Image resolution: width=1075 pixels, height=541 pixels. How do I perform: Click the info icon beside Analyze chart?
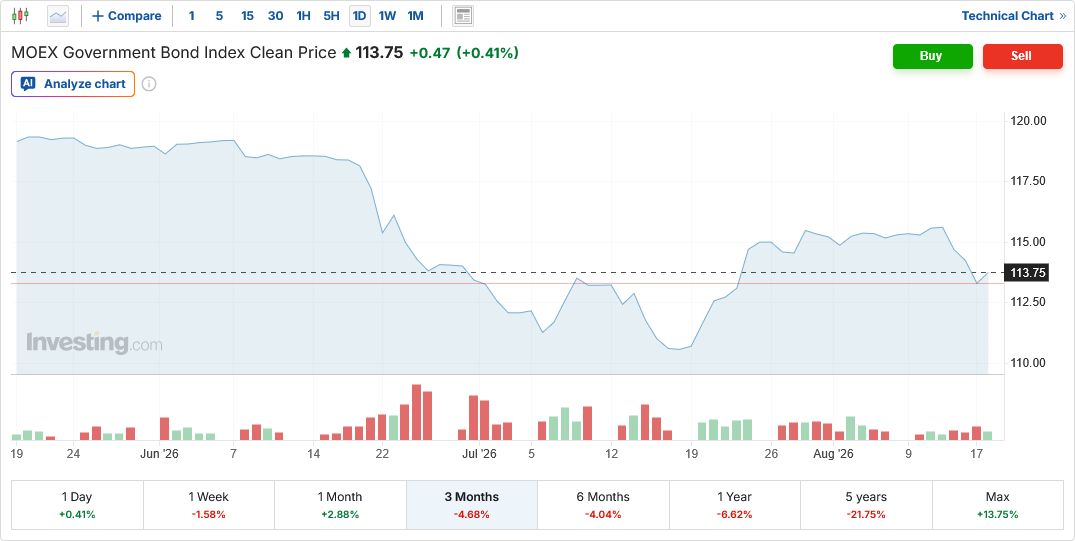point(149,84)
